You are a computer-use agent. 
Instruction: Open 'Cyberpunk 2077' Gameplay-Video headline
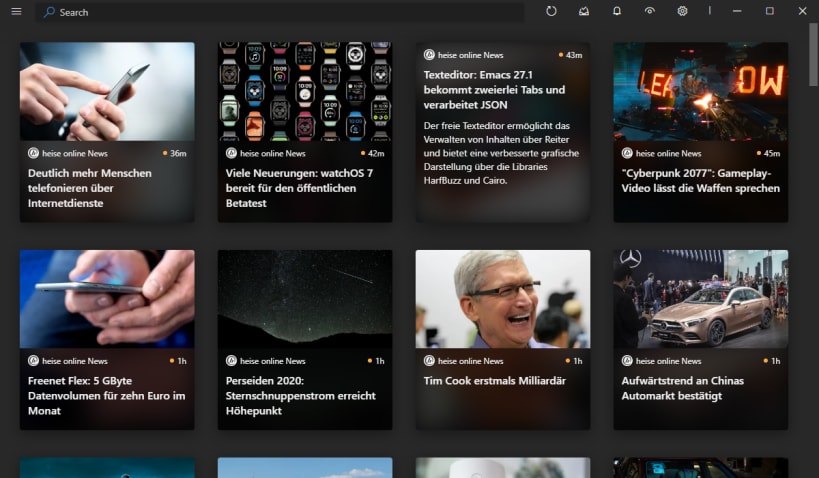[700, 181]
